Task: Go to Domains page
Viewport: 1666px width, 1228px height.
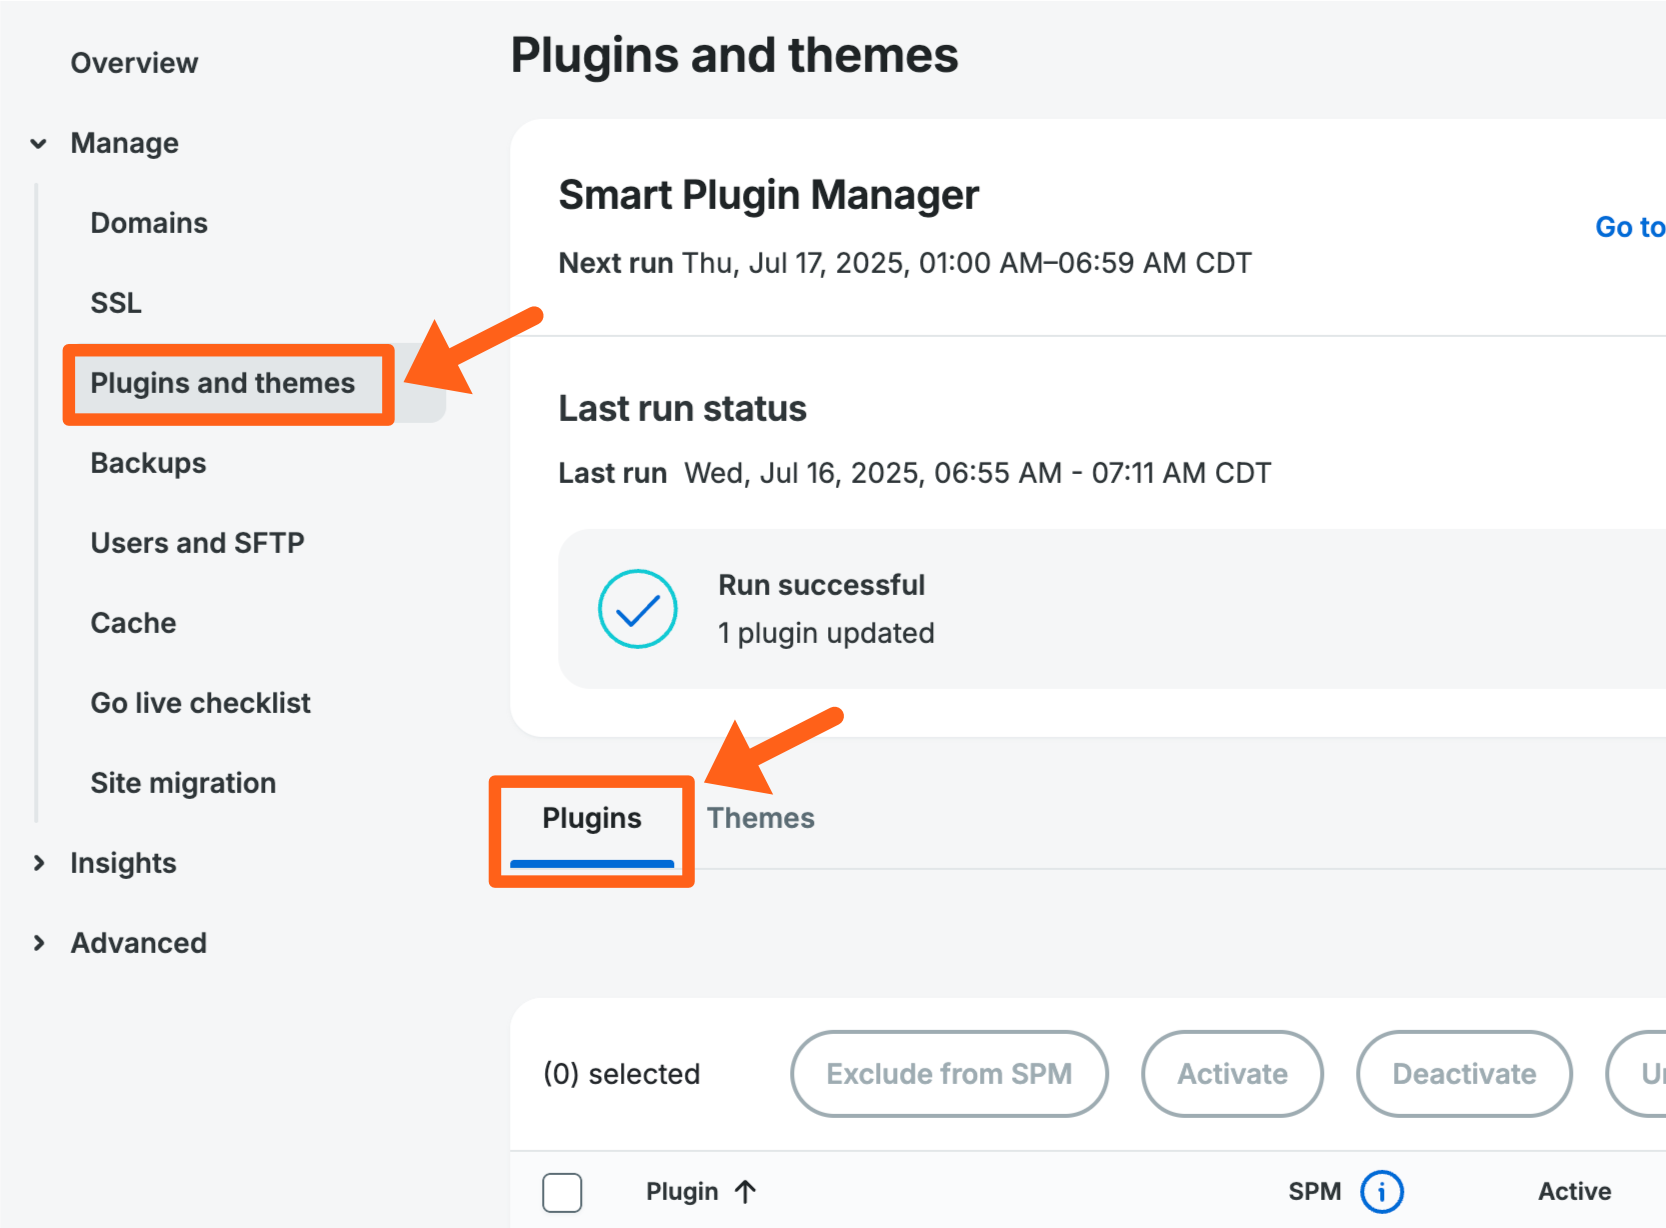Action: tap(149, 223)
